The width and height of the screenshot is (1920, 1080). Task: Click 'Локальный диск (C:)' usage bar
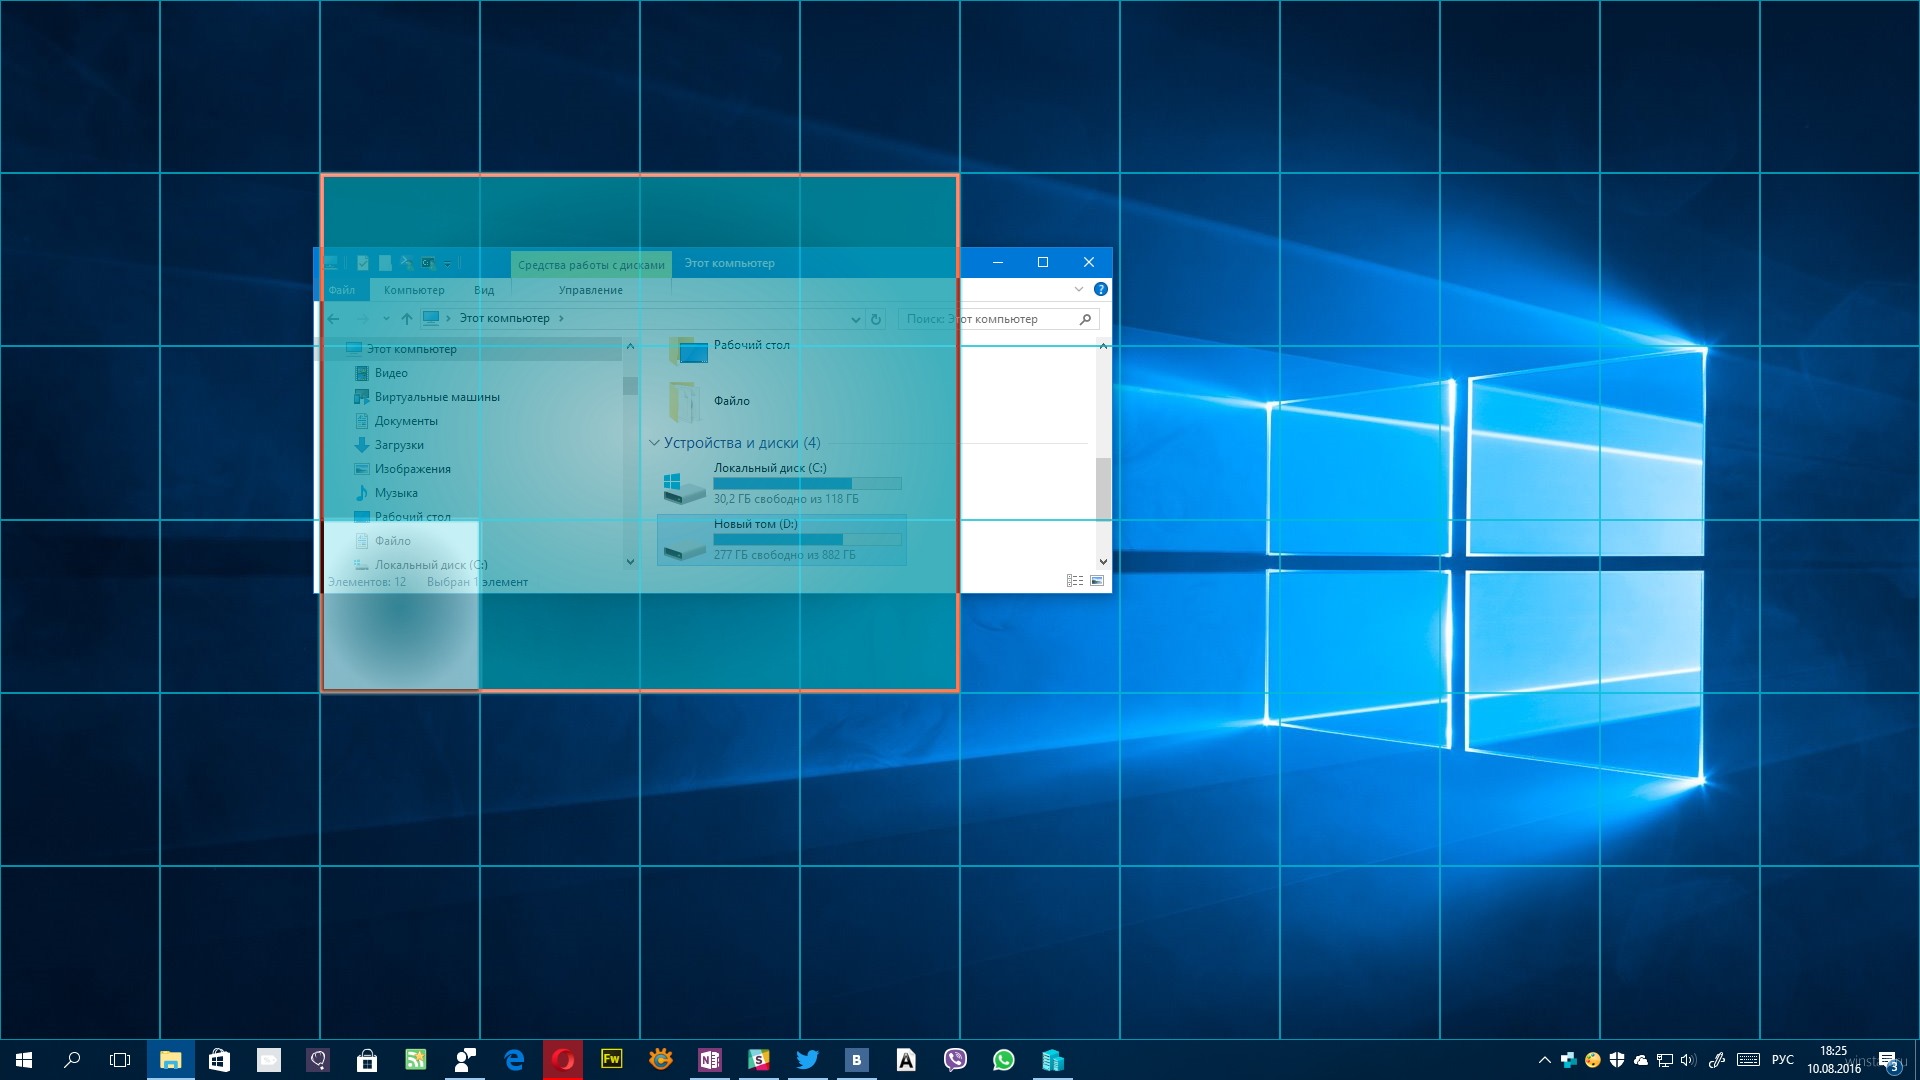pyautogui.click(x=807, y=483)
